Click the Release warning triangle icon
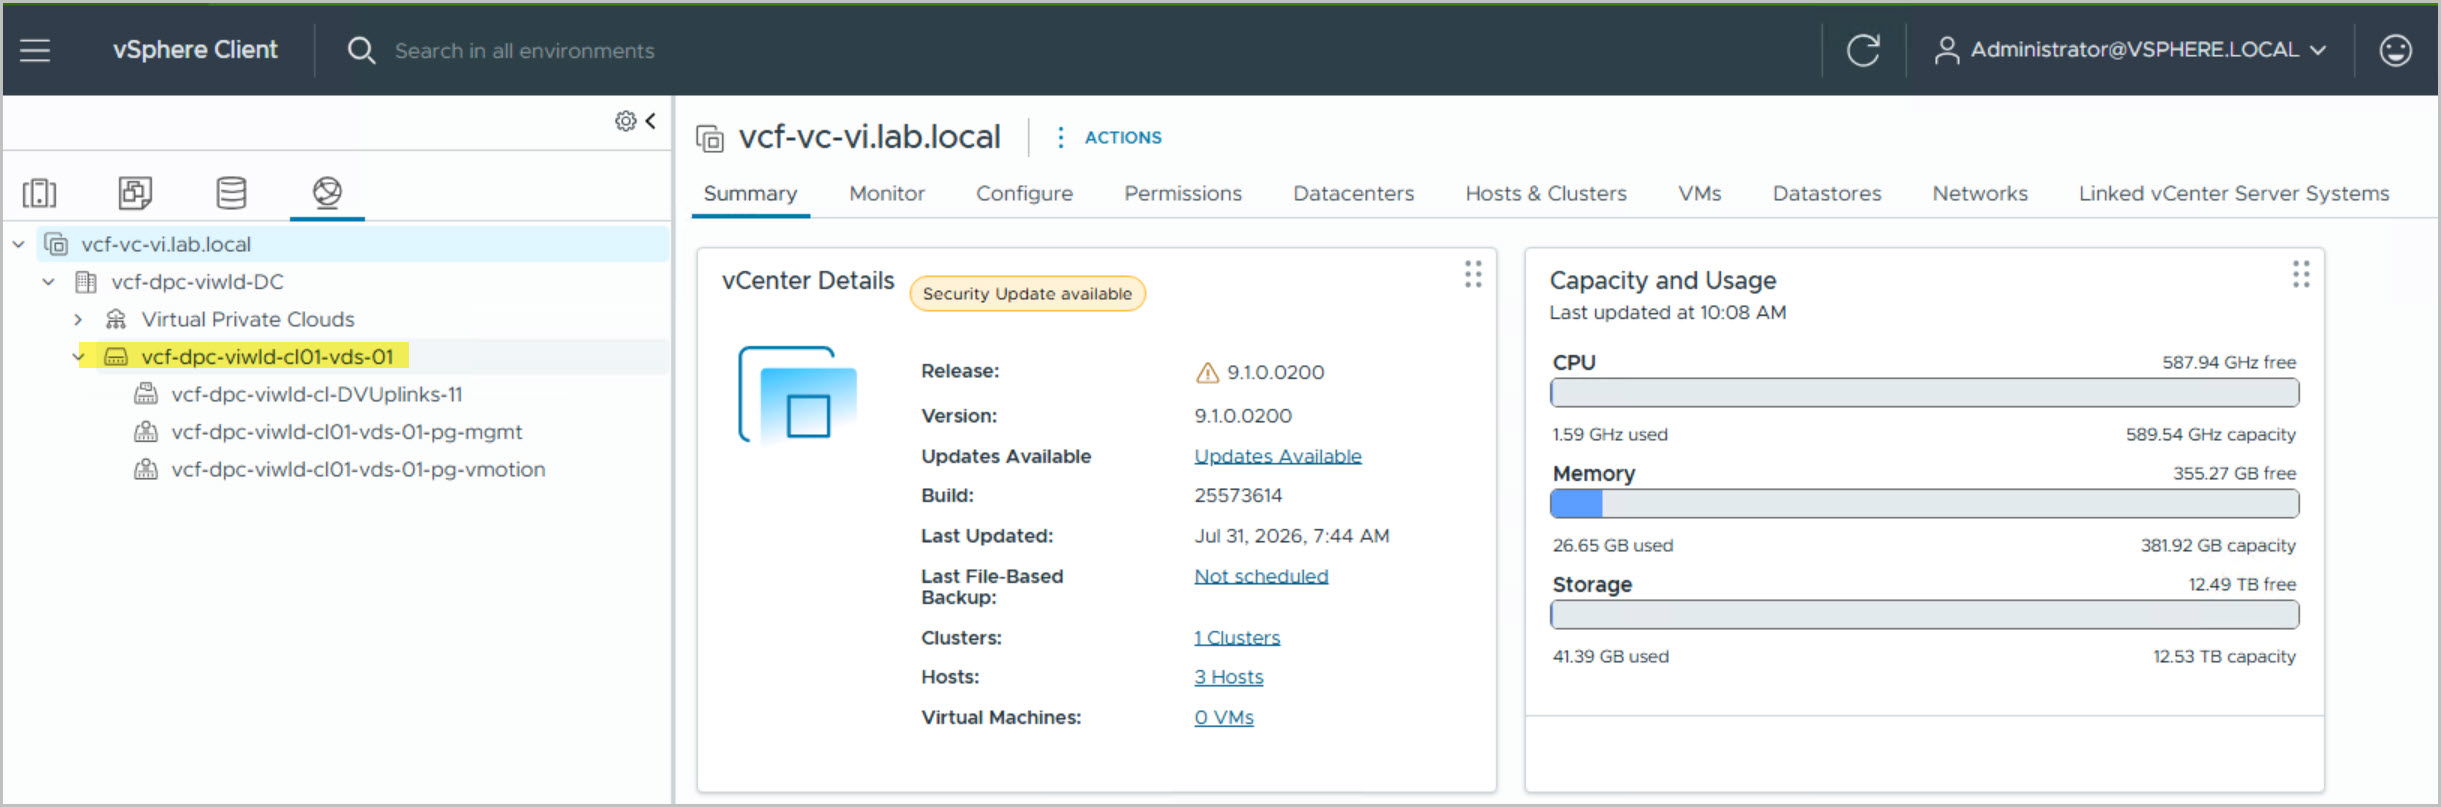Screen dimensions: 2441x807 click(x=1207, y=373)
